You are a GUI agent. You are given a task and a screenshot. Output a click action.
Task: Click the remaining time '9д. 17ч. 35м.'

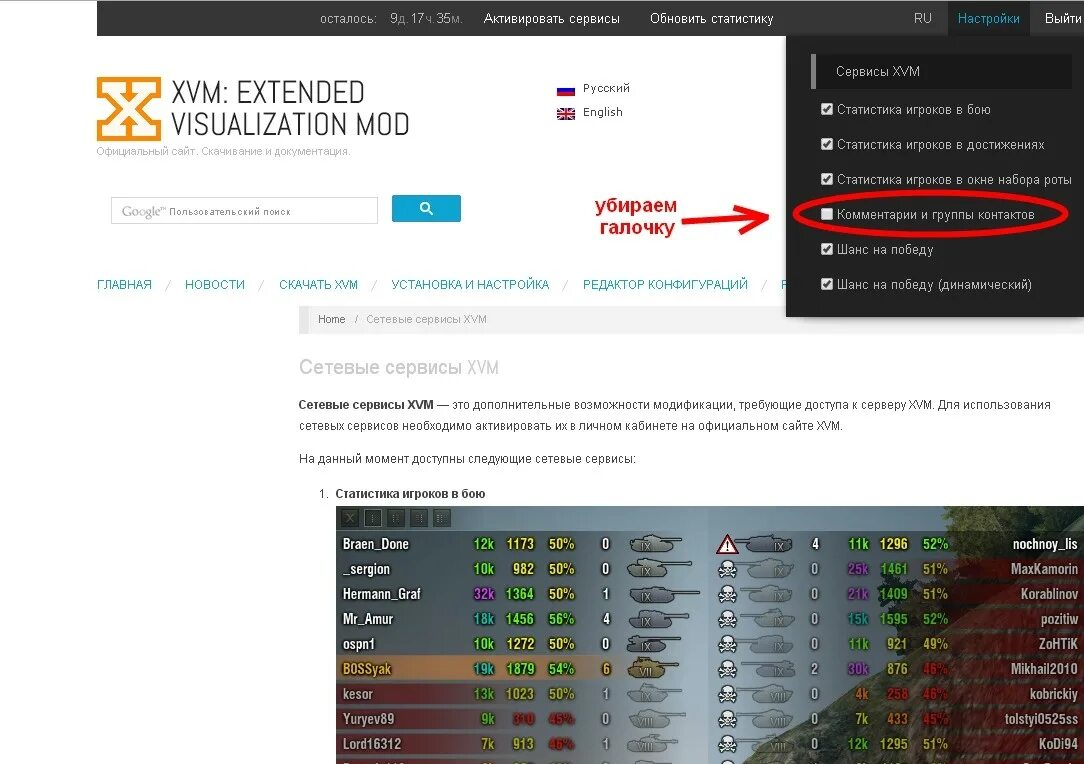[x=426, y=19]
